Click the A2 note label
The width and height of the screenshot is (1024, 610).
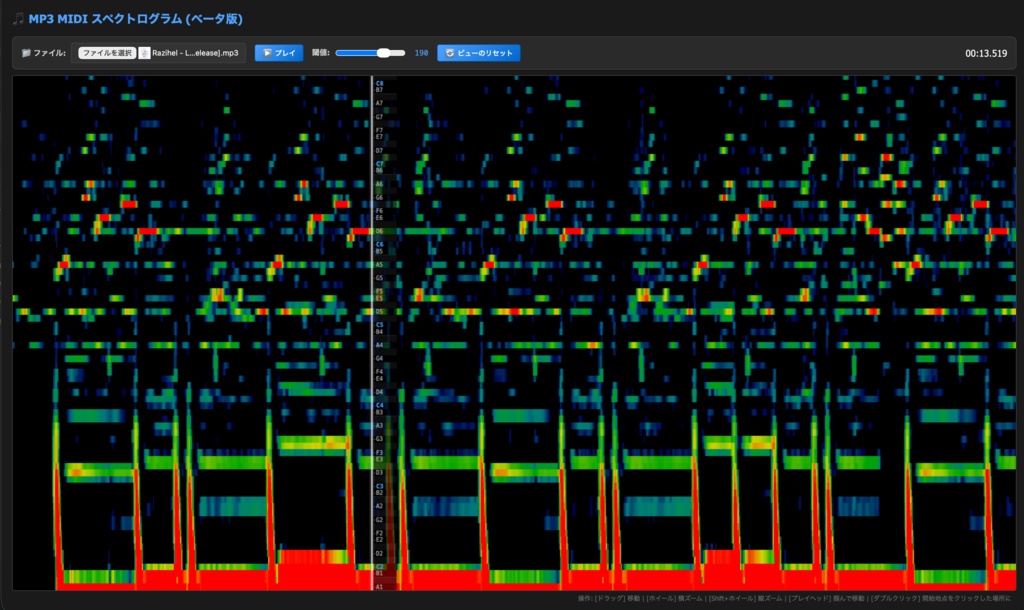pos(379,506)
